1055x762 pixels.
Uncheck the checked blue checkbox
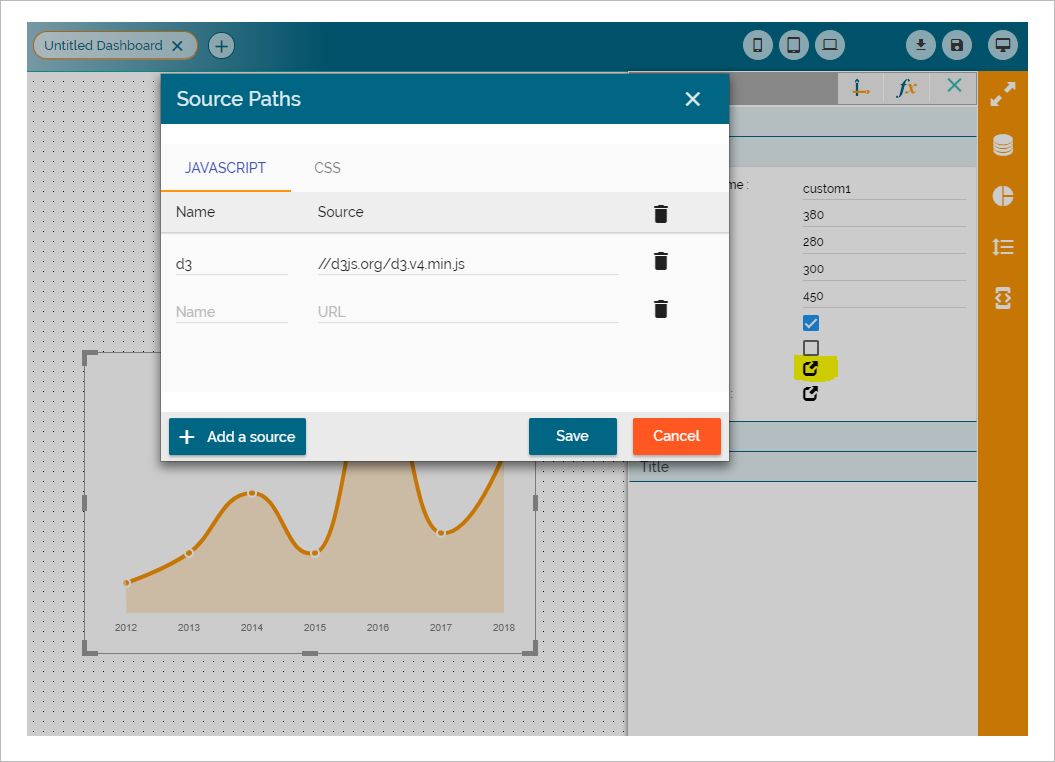tap(811, 323)
